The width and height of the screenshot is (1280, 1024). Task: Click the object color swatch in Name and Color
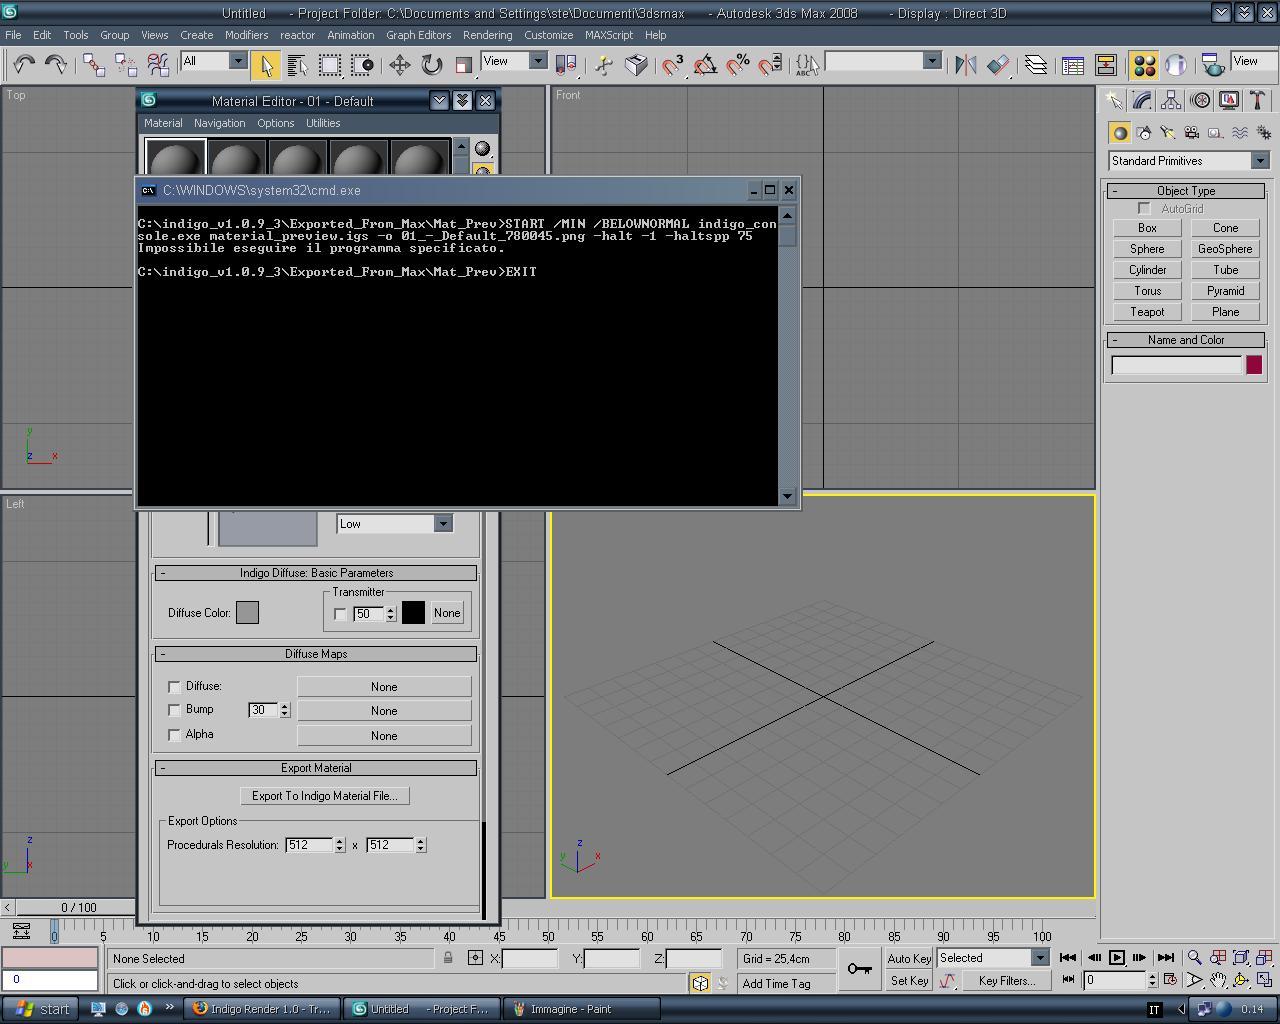[x=1254, y=365]
